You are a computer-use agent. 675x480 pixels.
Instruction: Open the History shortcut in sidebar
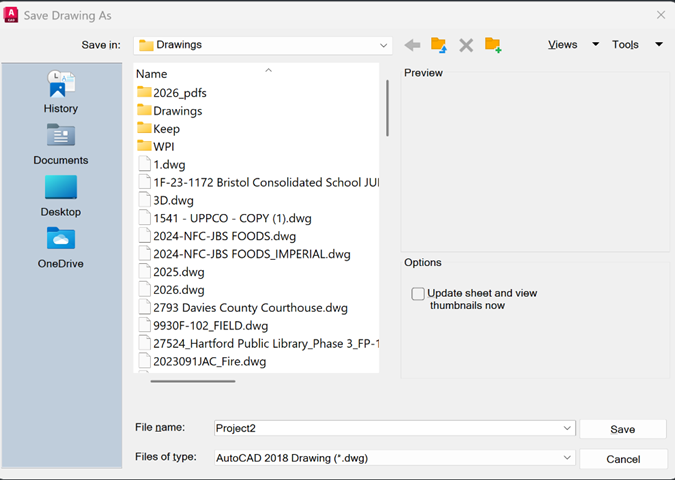[x=61, y=92]
